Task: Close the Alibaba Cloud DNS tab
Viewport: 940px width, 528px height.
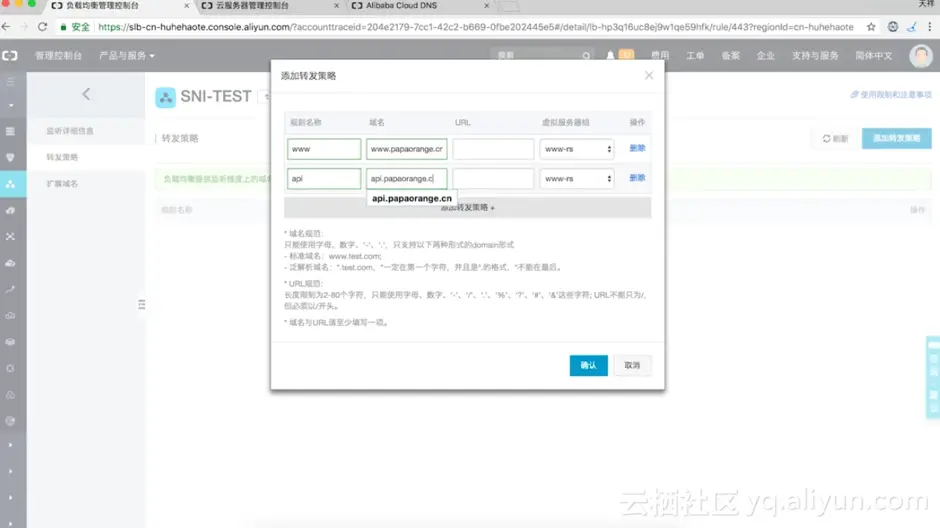Action: click(x=486, y=5)
